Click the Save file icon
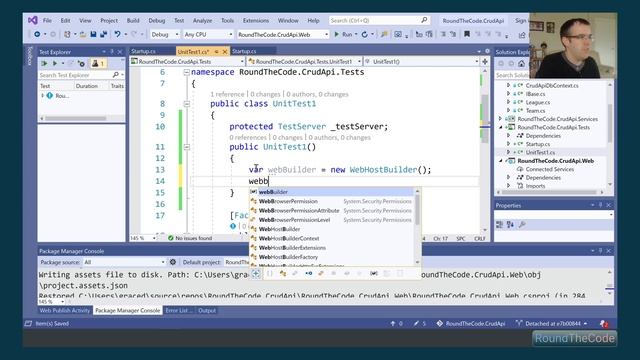This screenshot has width=640, height=360. point(93,34)
